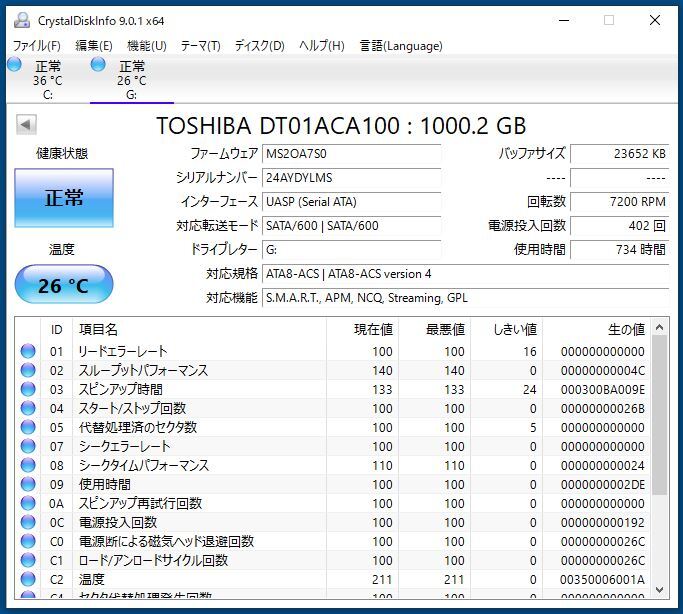Viewport: 683px width, 614px height.
Task: Click status icon for 代替処理済のセクタ数 row
Action: click(x=28, y=427)
